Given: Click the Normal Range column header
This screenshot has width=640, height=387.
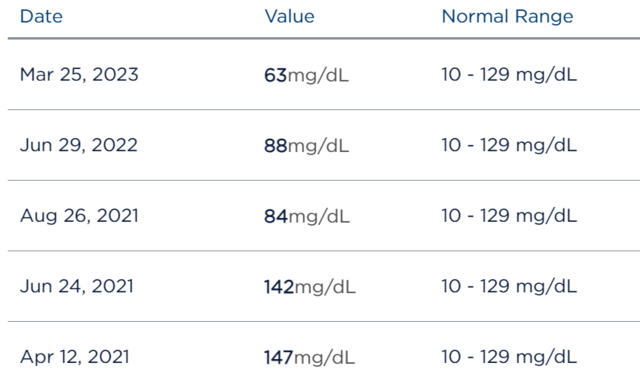Looking at the screenshot, I should [x=507, y=17].
